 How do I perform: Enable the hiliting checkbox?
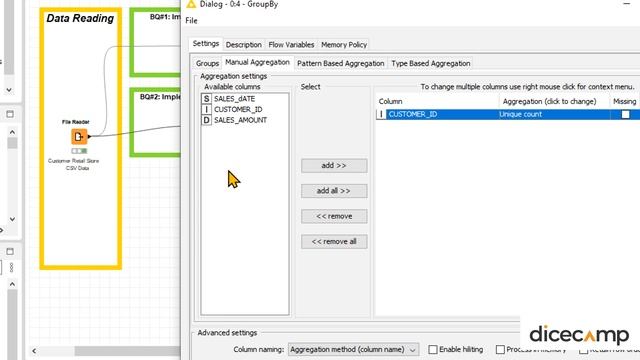pyautogui.click(x=433, y=349)
